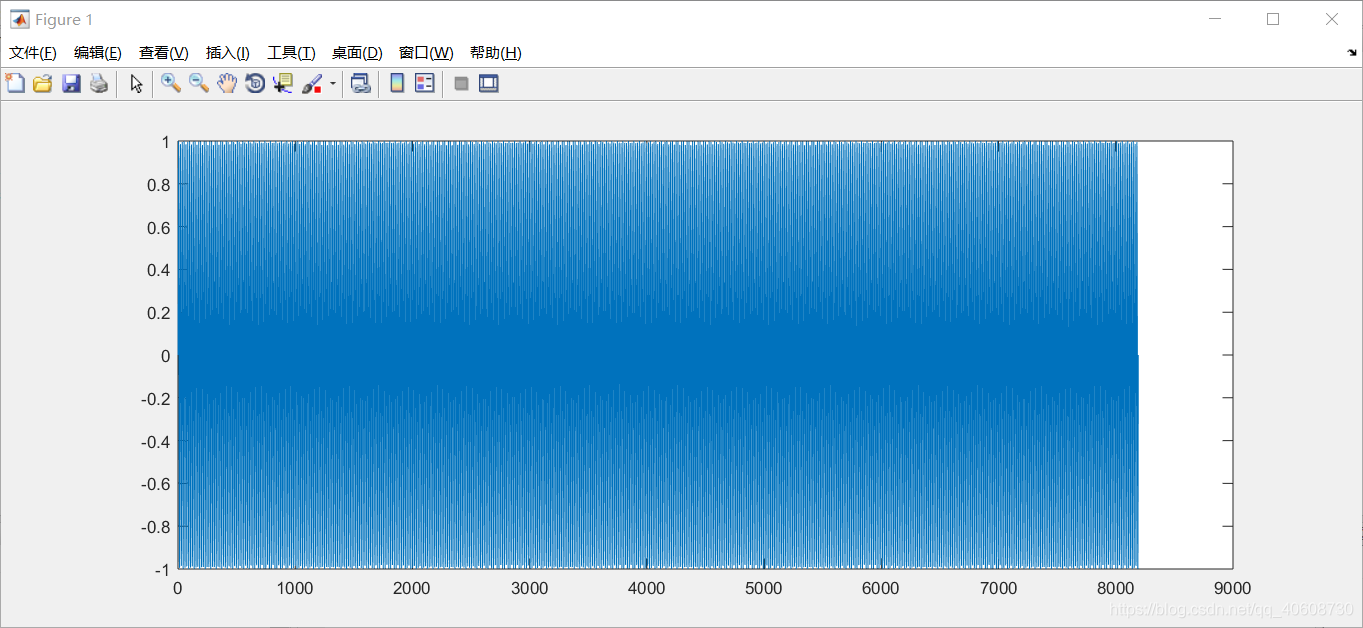Image resolution: width=1363 pixels, height=628 pixels.
Task: Enable the Rotate 3D tool
Action: click(255, 83)
